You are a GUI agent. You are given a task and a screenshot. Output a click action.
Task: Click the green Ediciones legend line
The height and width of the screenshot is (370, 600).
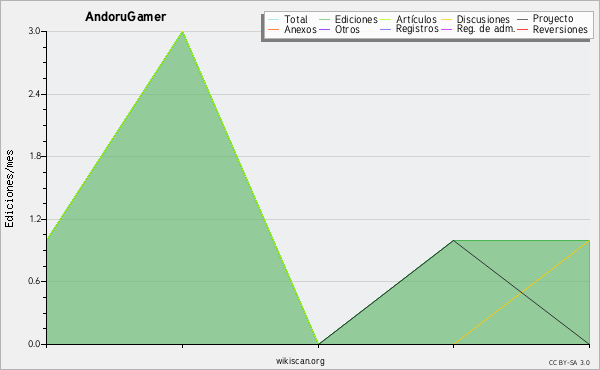coord(324,20)
